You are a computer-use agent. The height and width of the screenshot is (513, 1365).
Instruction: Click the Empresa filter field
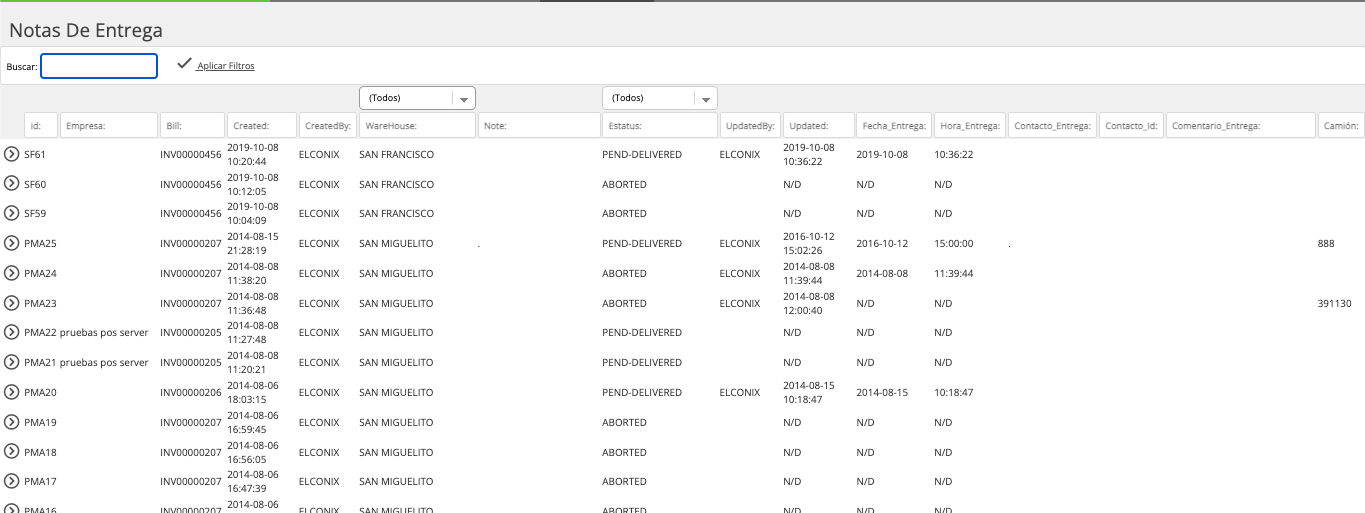pos(109,125)
